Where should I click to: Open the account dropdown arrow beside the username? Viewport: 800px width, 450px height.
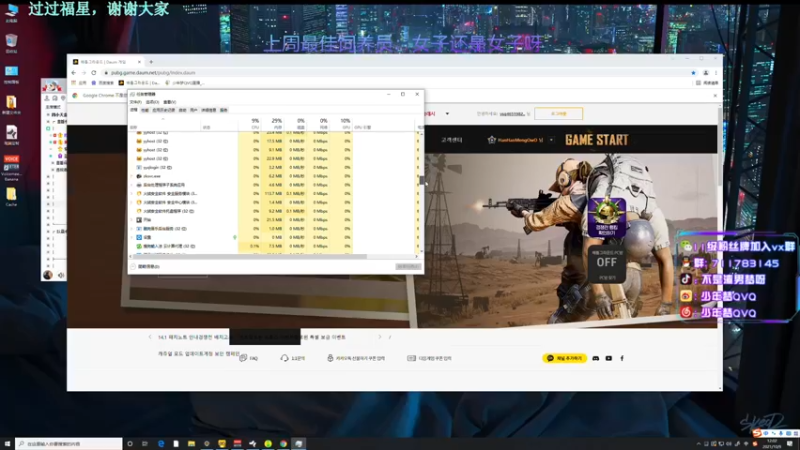tap(551, 140)
